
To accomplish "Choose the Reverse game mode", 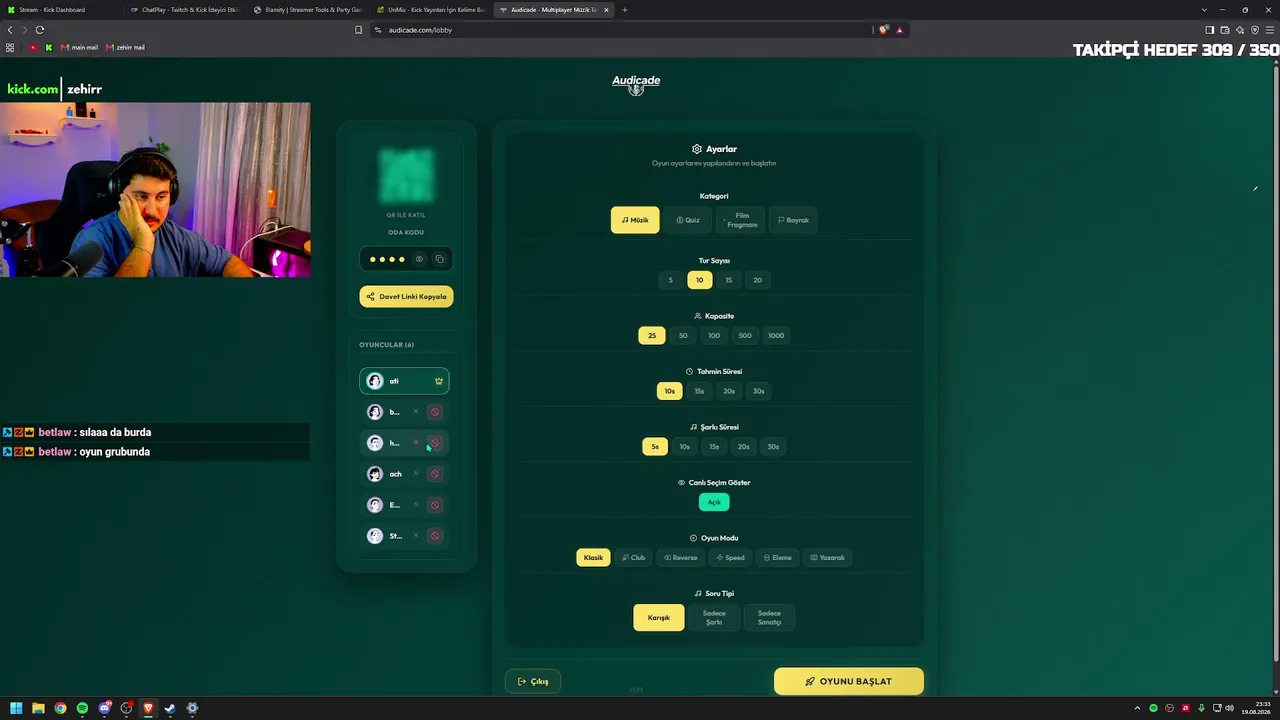I will tap(681, 558).
